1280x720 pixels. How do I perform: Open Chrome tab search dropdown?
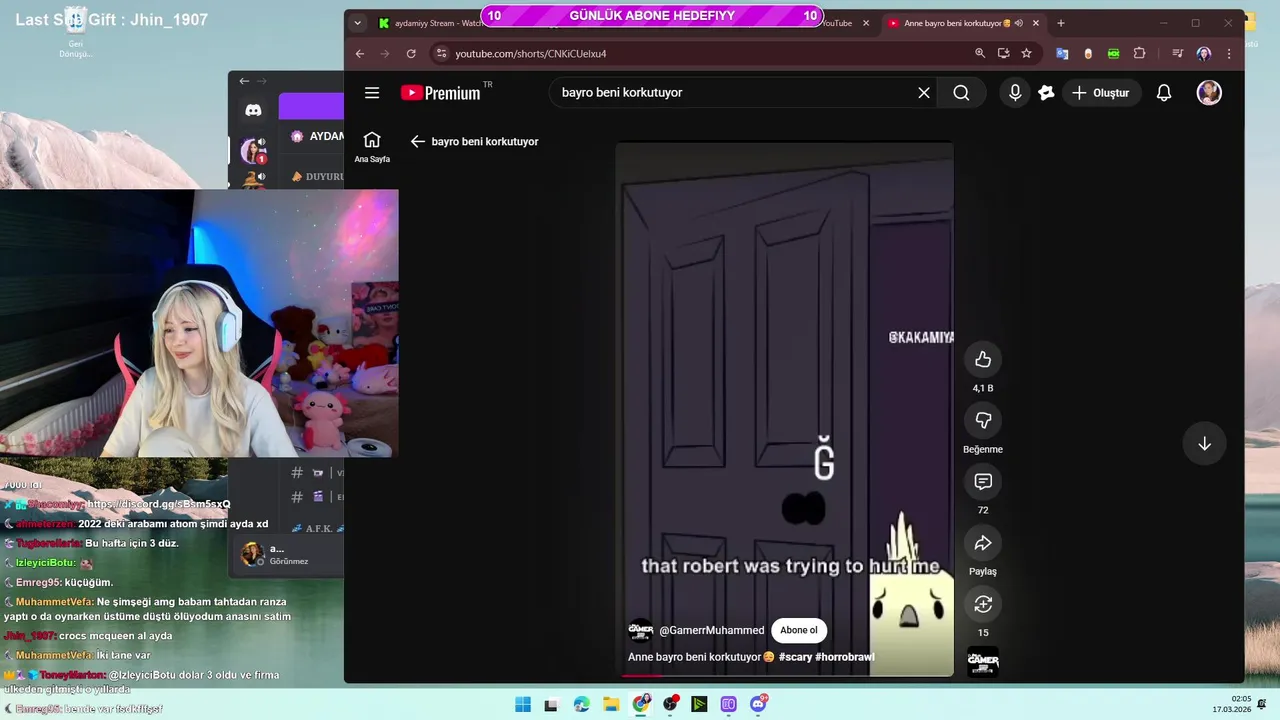point(357,23)
